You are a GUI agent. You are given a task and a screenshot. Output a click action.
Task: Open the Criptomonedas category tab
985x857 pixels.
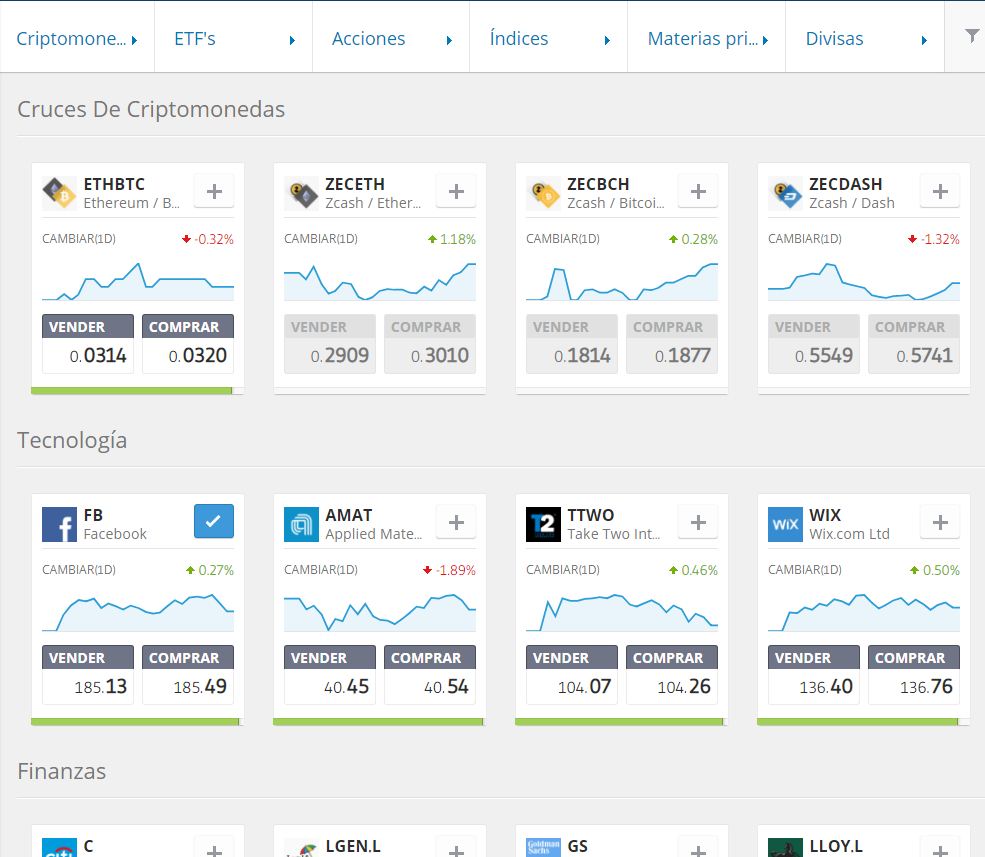point(77,37)
